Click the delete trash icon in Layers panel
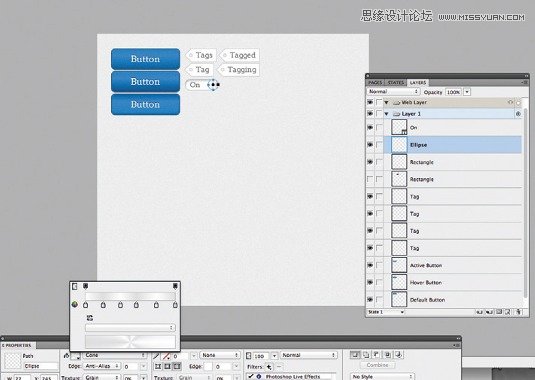This screenshot has height=380, width=535. tap(518, 312)
